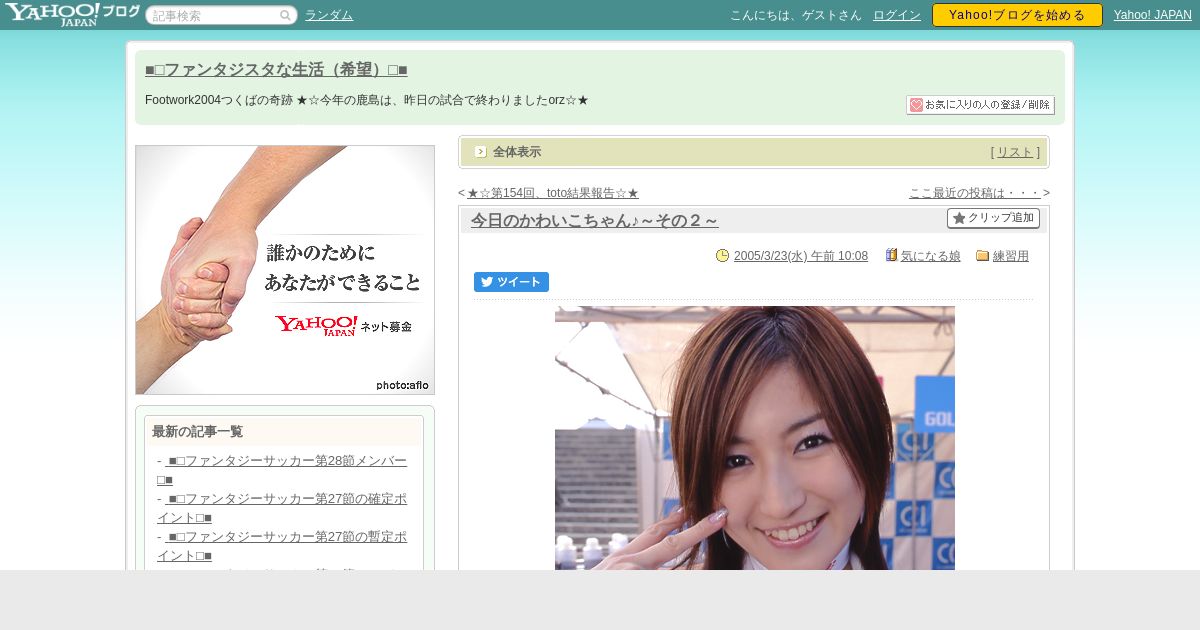Open the 気になる娘 category link

tap(931, 256)
